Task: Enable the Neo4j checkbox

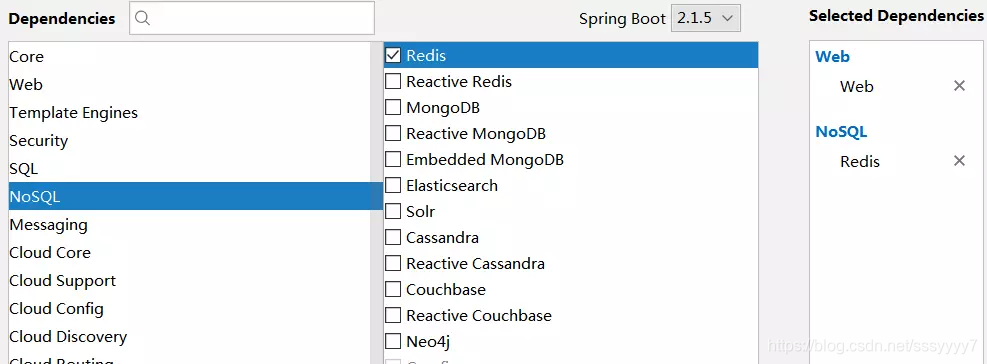Action: point(393,341)
